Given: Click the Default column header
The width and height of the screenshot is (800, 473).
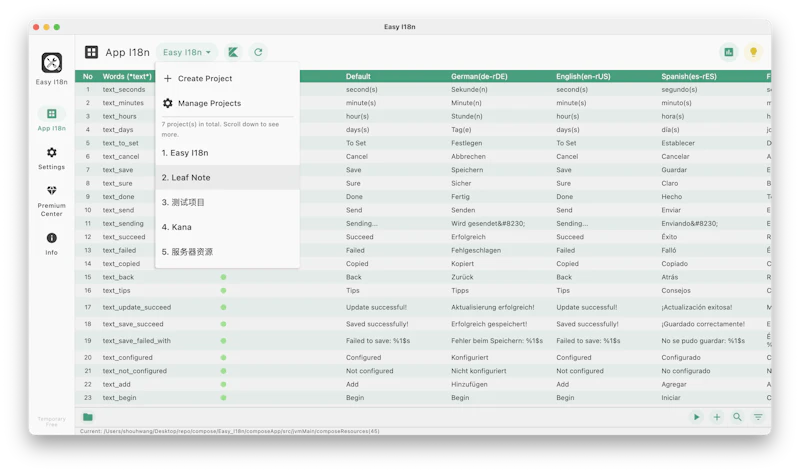Looking at the screenshot, I should (358, 76).
